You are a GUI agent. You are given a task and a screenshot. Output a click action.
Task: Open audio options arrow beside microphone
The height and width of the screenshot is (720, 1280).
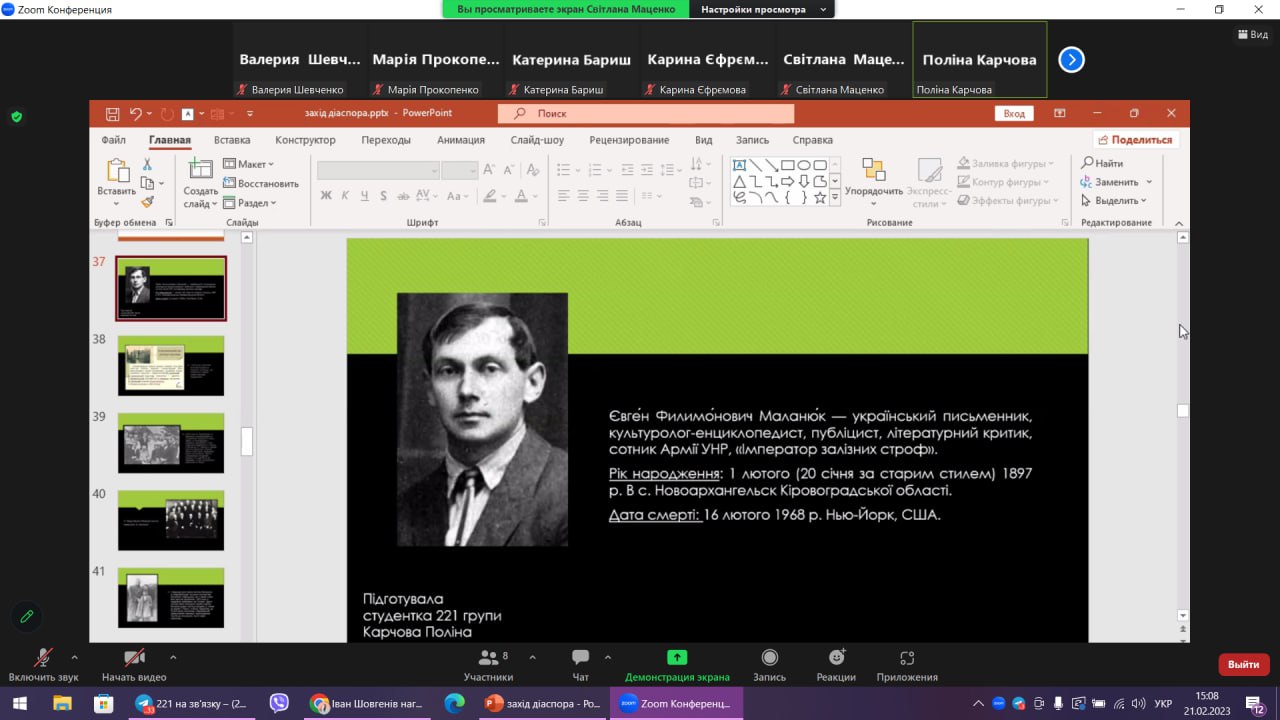tap(74, 657)
